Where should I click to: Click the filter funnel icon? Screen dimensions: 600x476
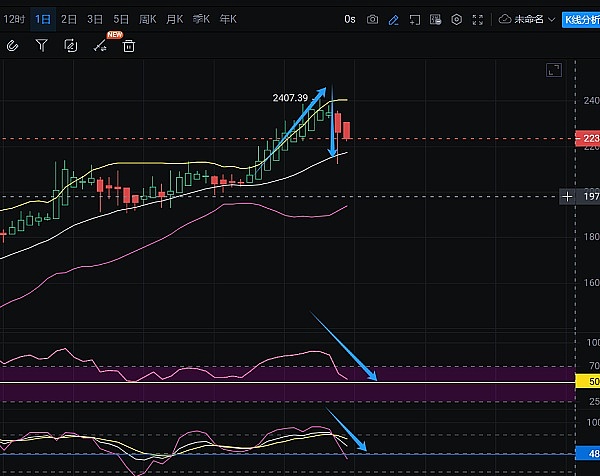tap(41, 45)
